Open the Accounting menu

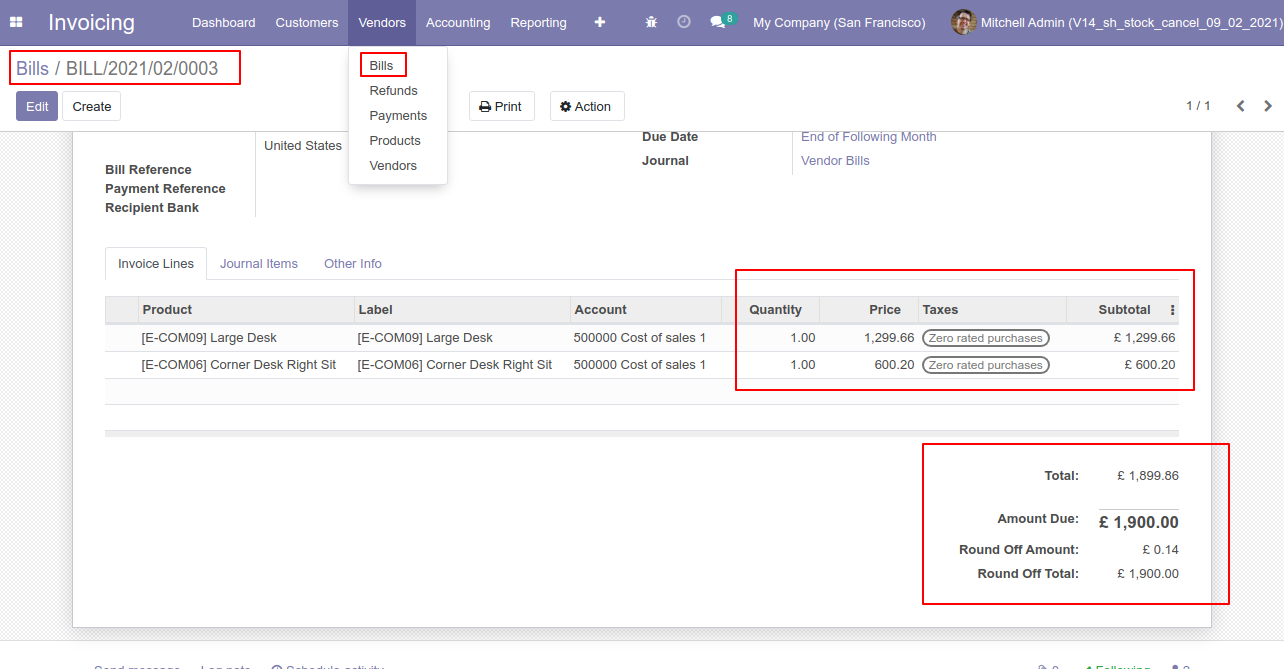click(x=458, y=22)
